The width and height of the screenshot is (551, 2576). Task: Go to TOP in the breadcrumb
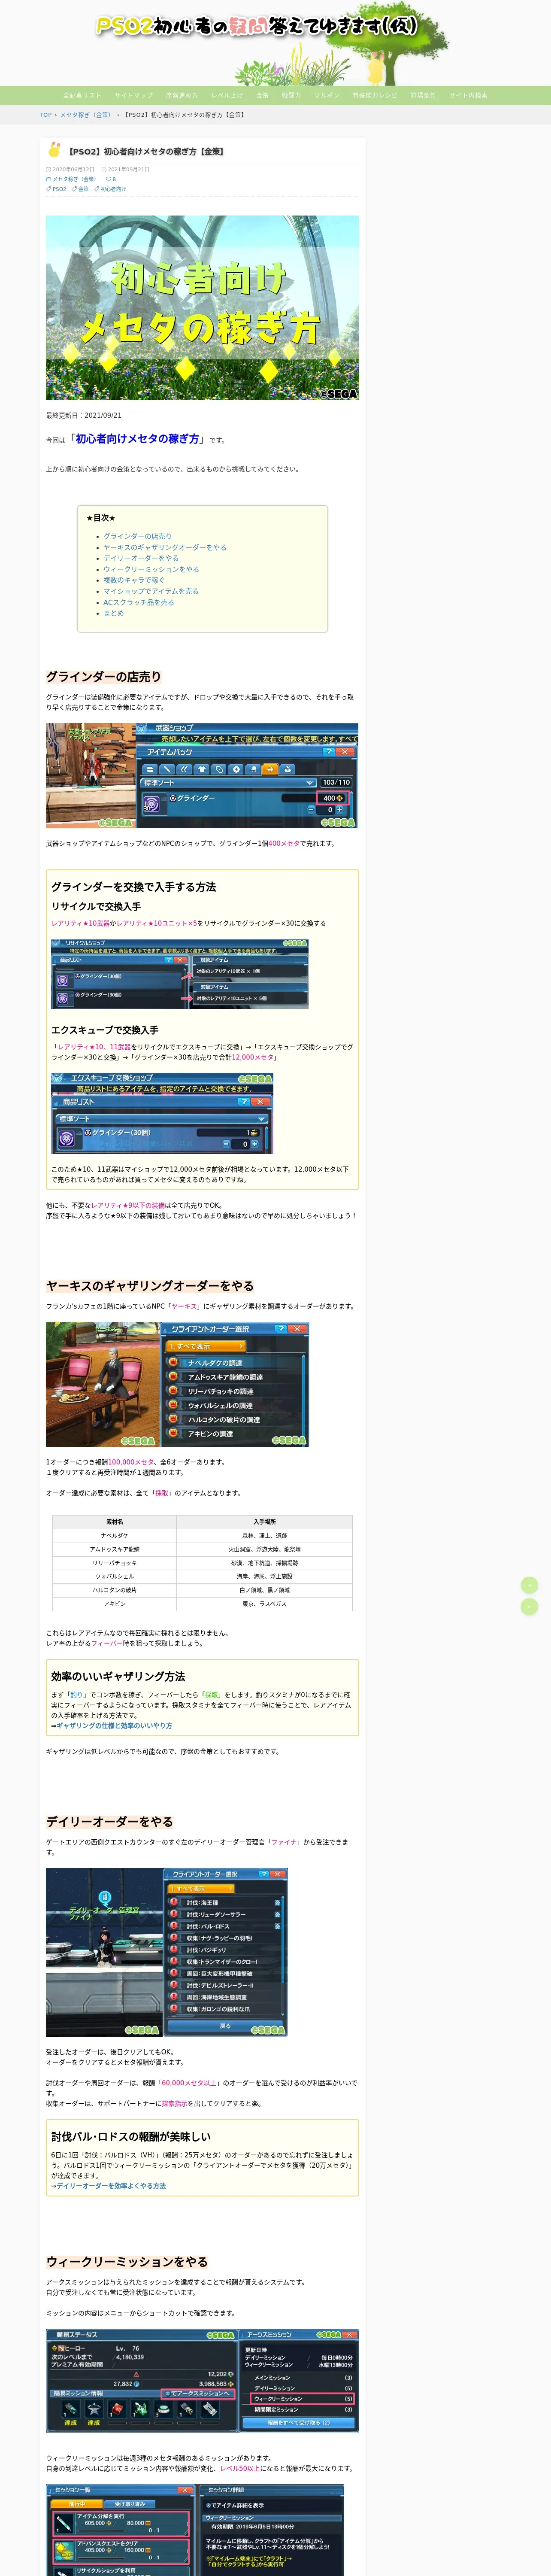(45, 115)
